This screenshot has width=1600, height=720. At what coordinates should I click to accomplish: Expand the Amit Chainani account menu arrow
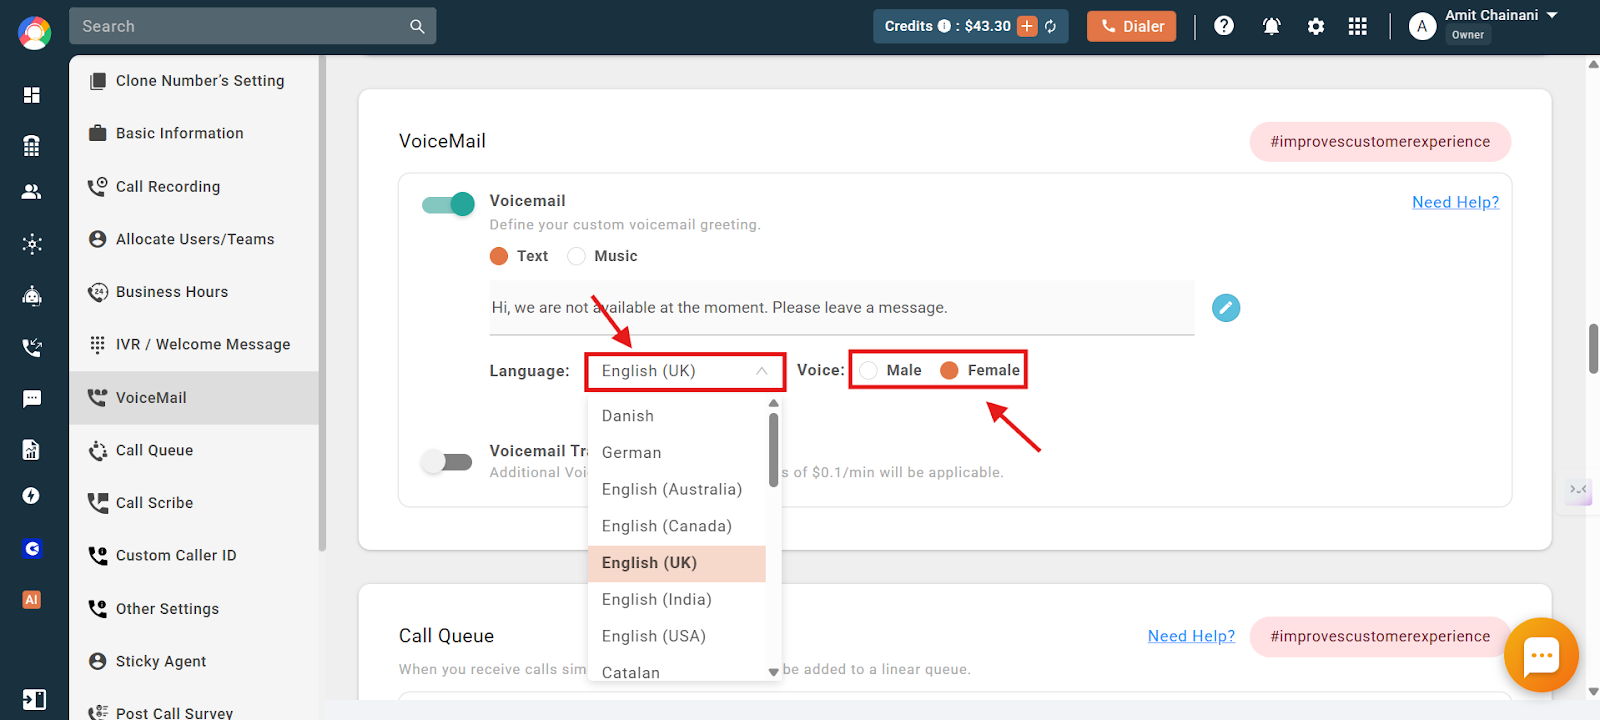tap(1552, 15)
